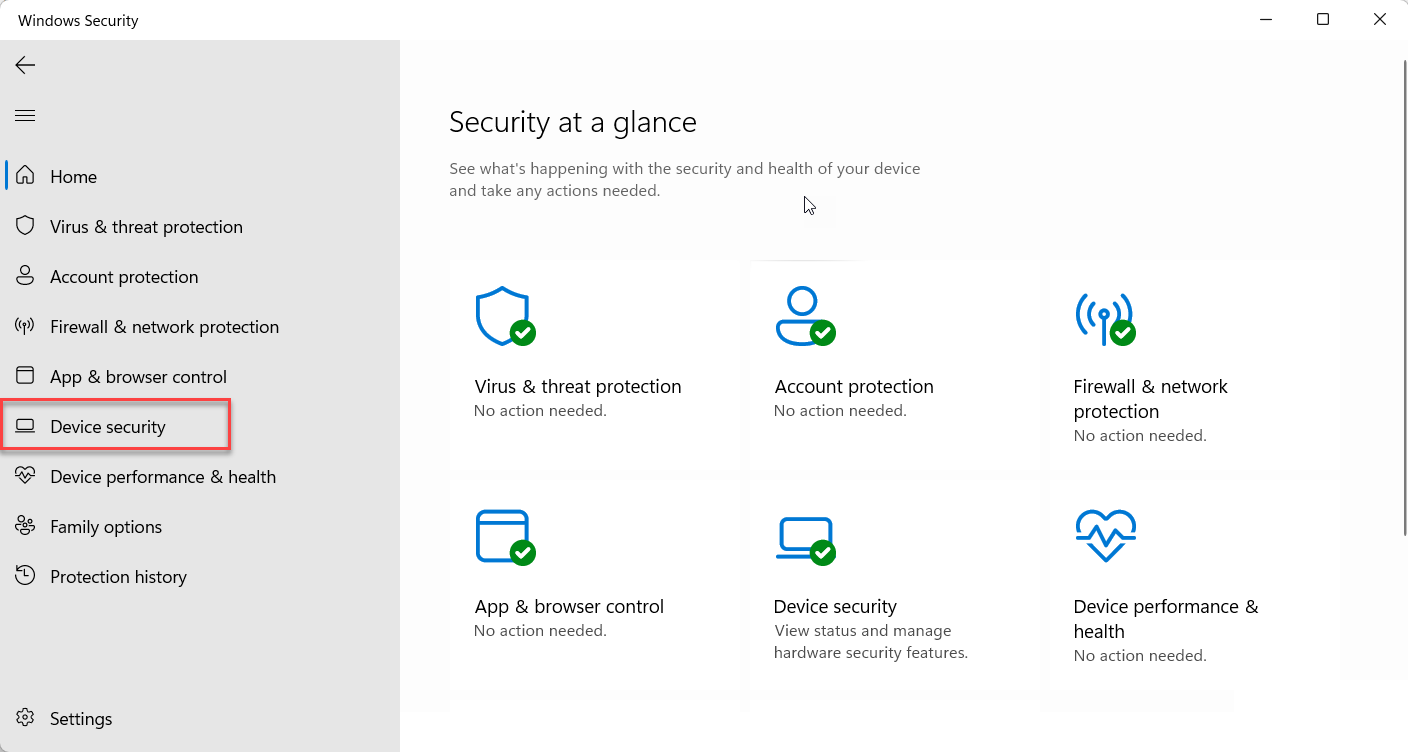Click the heart icon beside Device performance & health
The width and height of the screenshot is (1408, 753).
(x=26, y=476)
